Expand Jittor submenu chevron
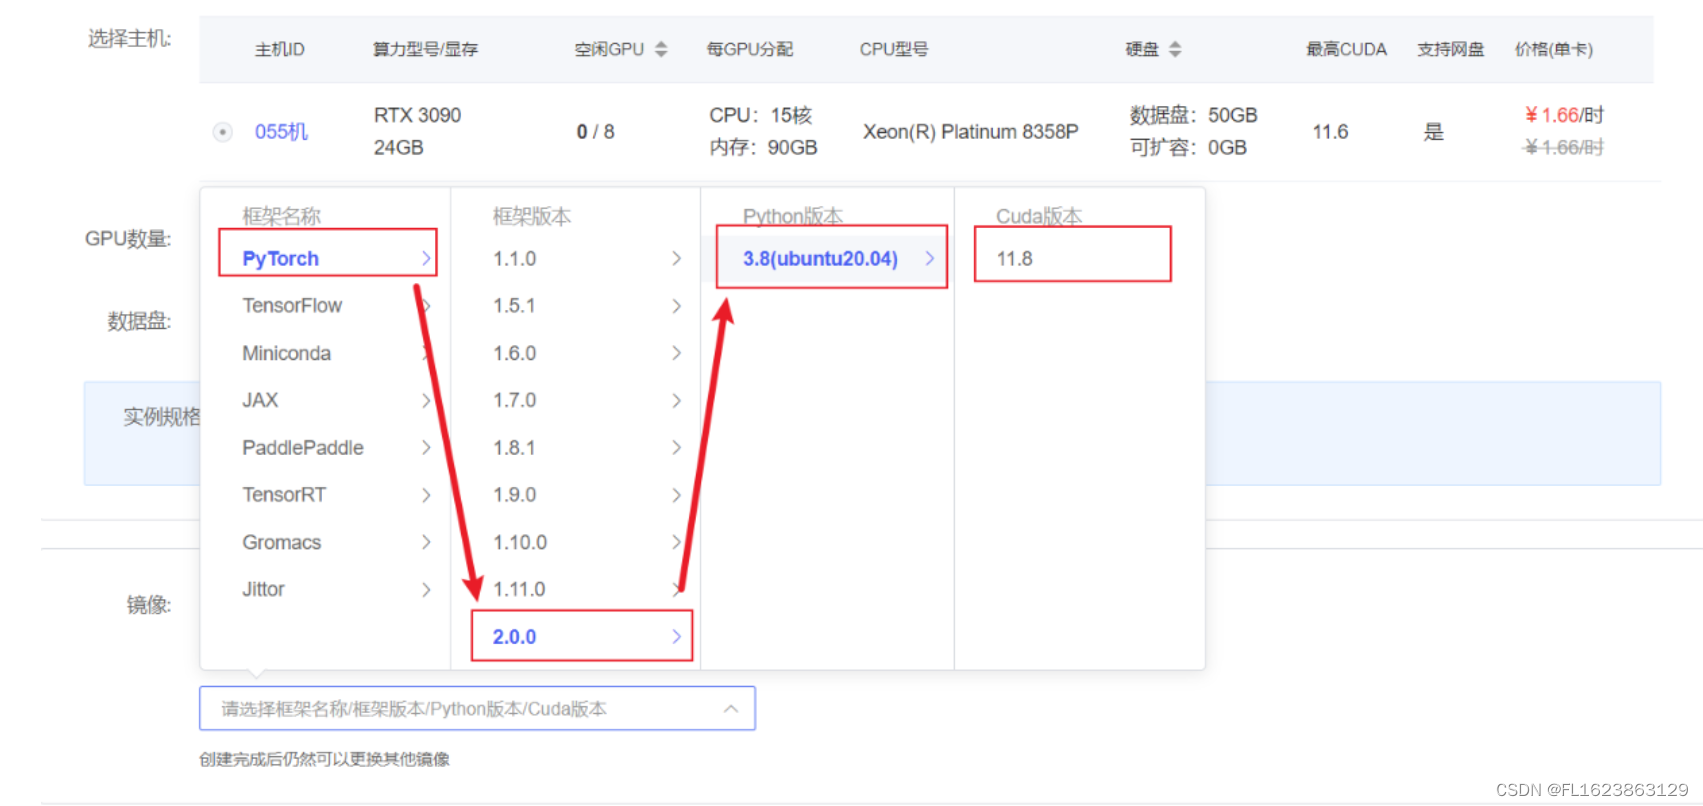Viewport: 1703px width, 806px height. click(x=426, y=589)
